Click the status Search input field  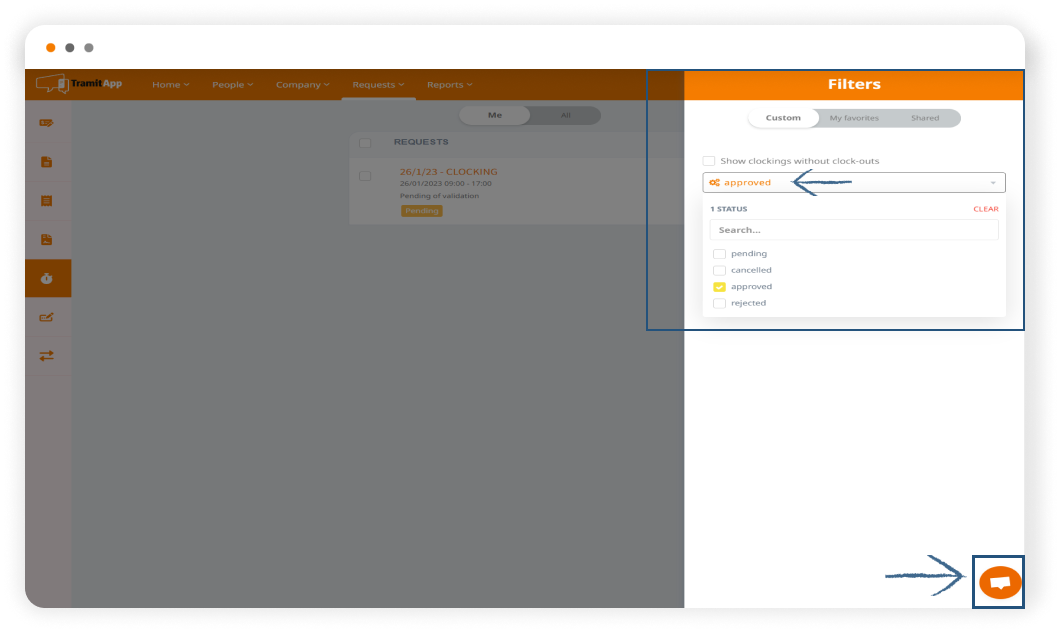coord(853,230)
